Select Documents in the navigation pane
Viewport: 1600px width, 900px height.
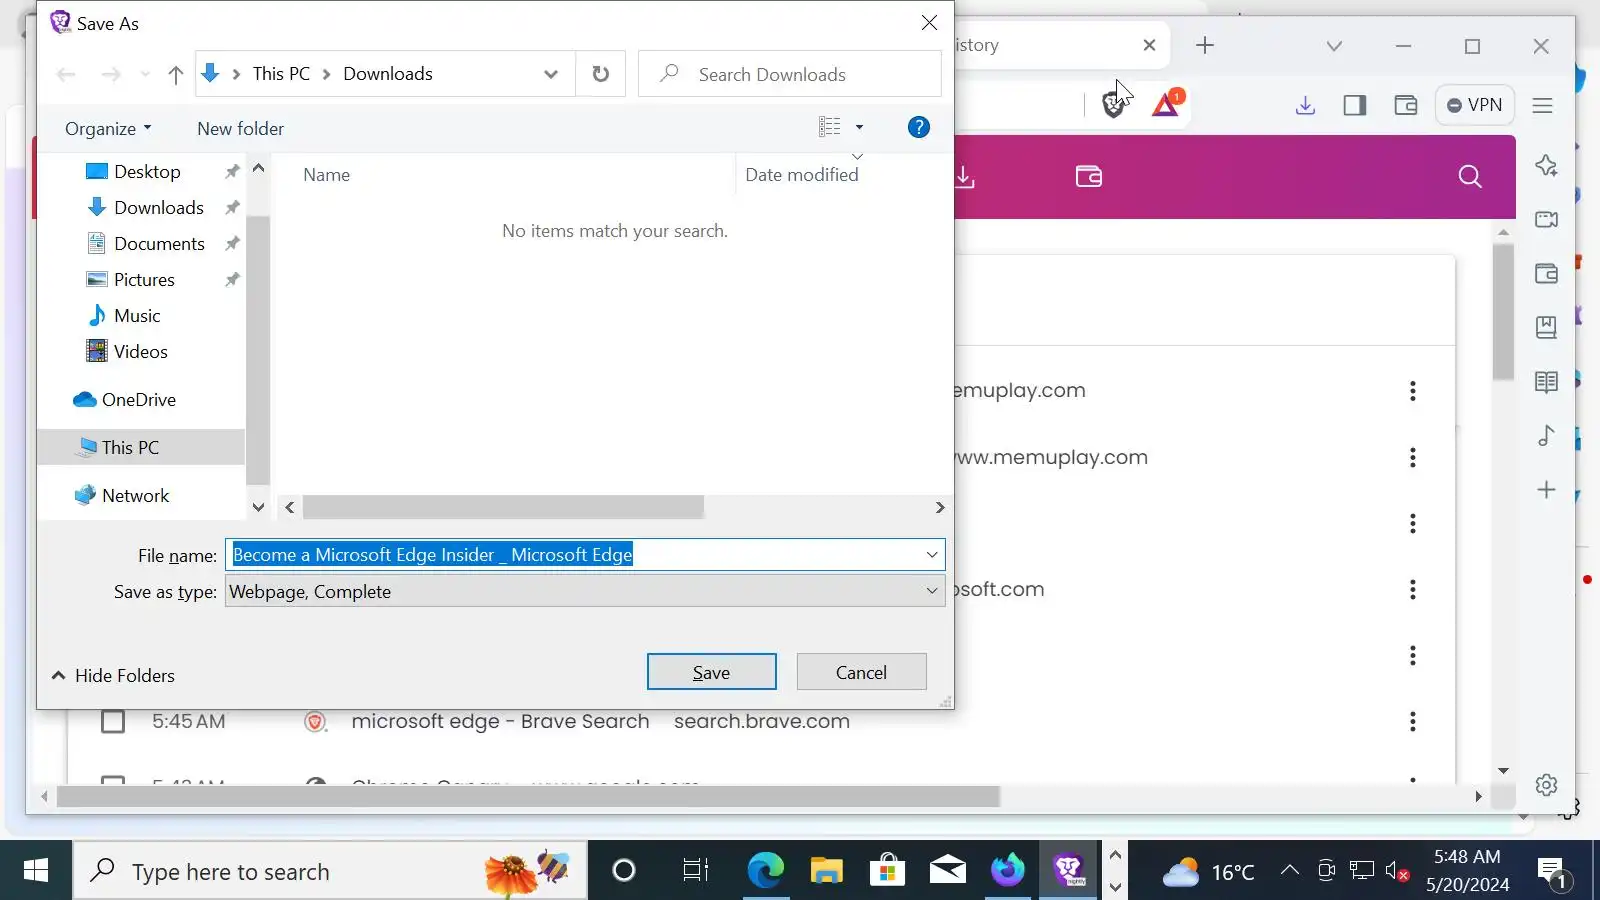point(159,243)
